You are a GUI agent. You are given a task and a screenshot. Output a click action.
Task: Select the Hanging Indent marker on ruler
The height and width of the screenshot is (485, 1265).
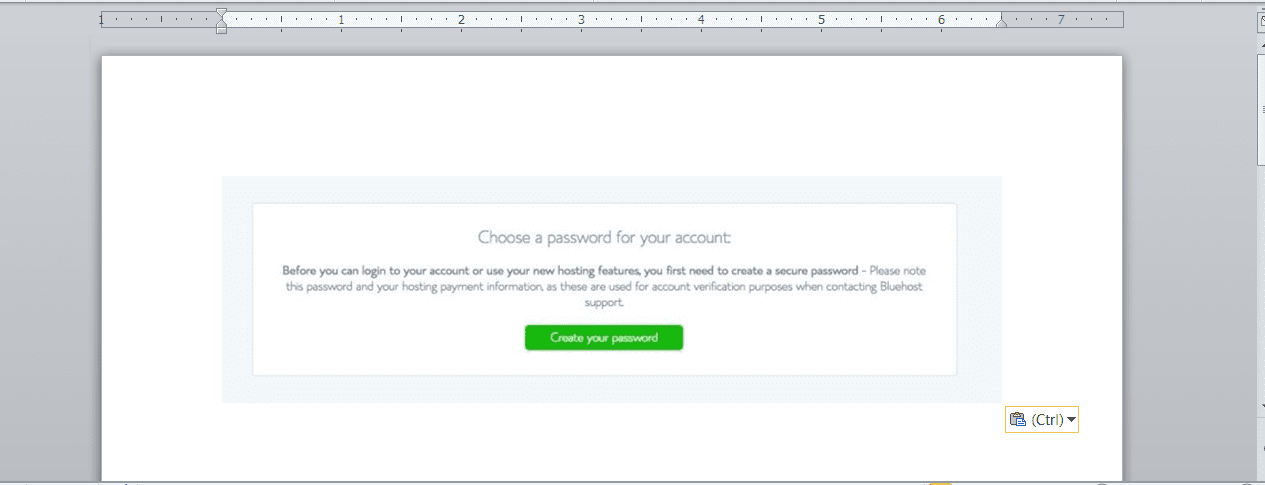click(221, 23)
